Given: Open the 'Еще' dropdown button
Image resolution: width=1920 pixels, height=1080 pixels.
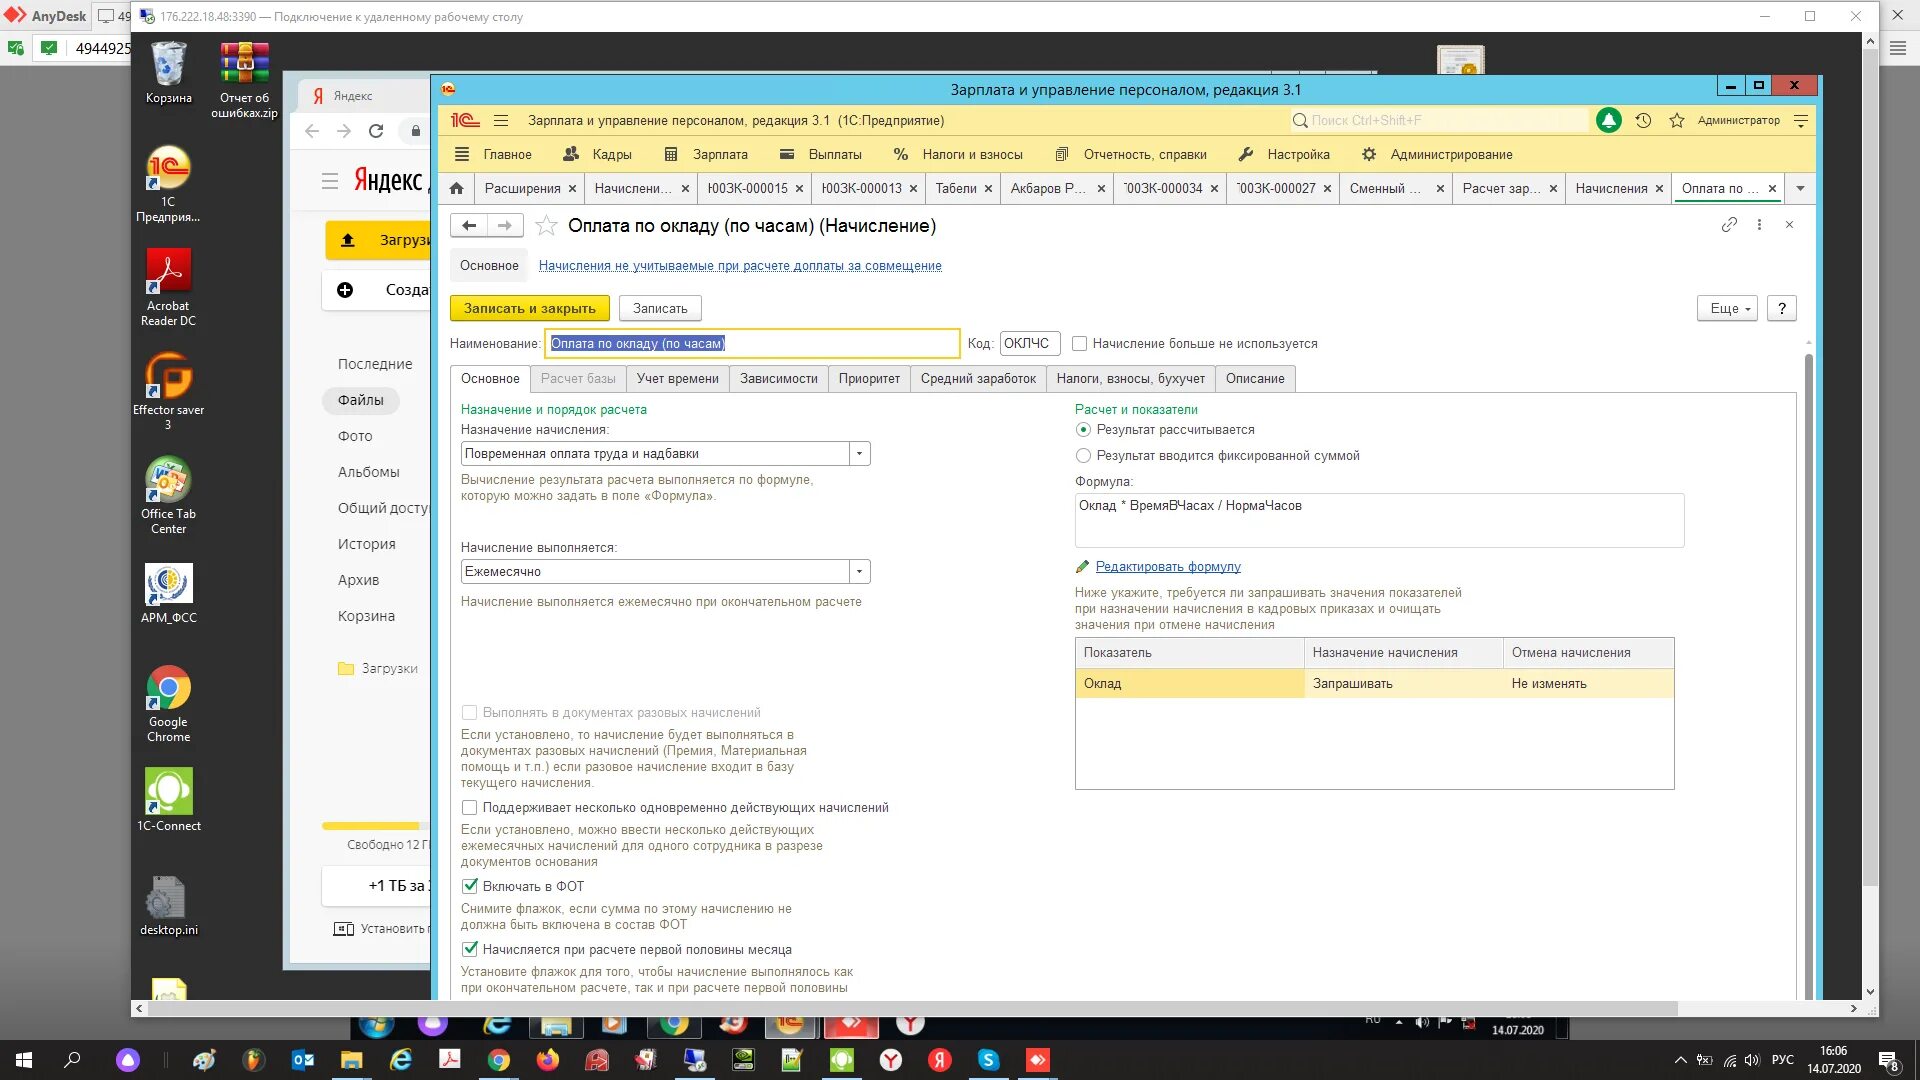Looking at the screenshot, I should pyautogui.click(x=1727, y=309).
